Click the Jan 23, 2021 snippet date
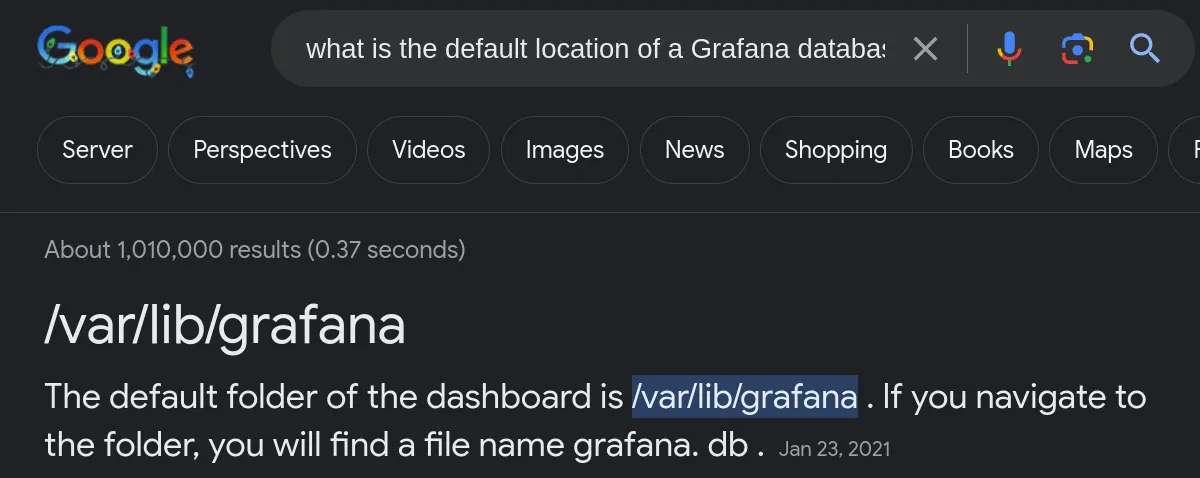1200x478 pixels. tap(833, 449)
